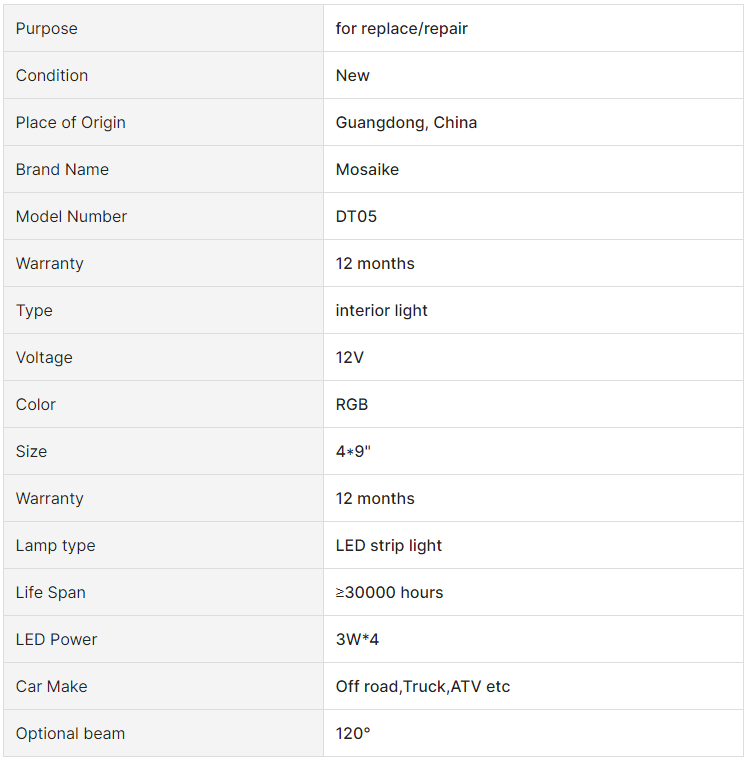Select the Voltage value '12V'

[x=349, y=358]
